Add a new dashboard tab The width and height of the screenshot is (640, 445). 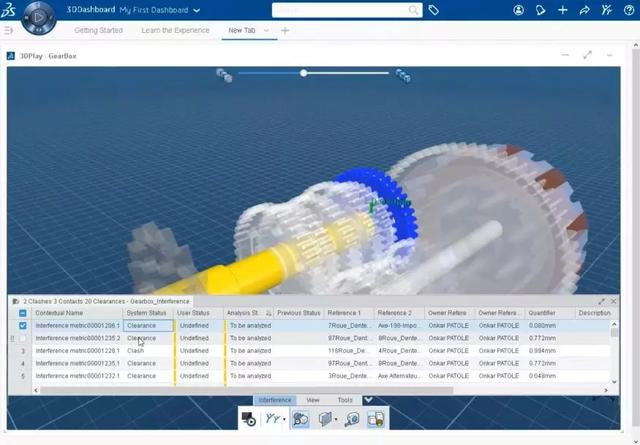(285, 31)
